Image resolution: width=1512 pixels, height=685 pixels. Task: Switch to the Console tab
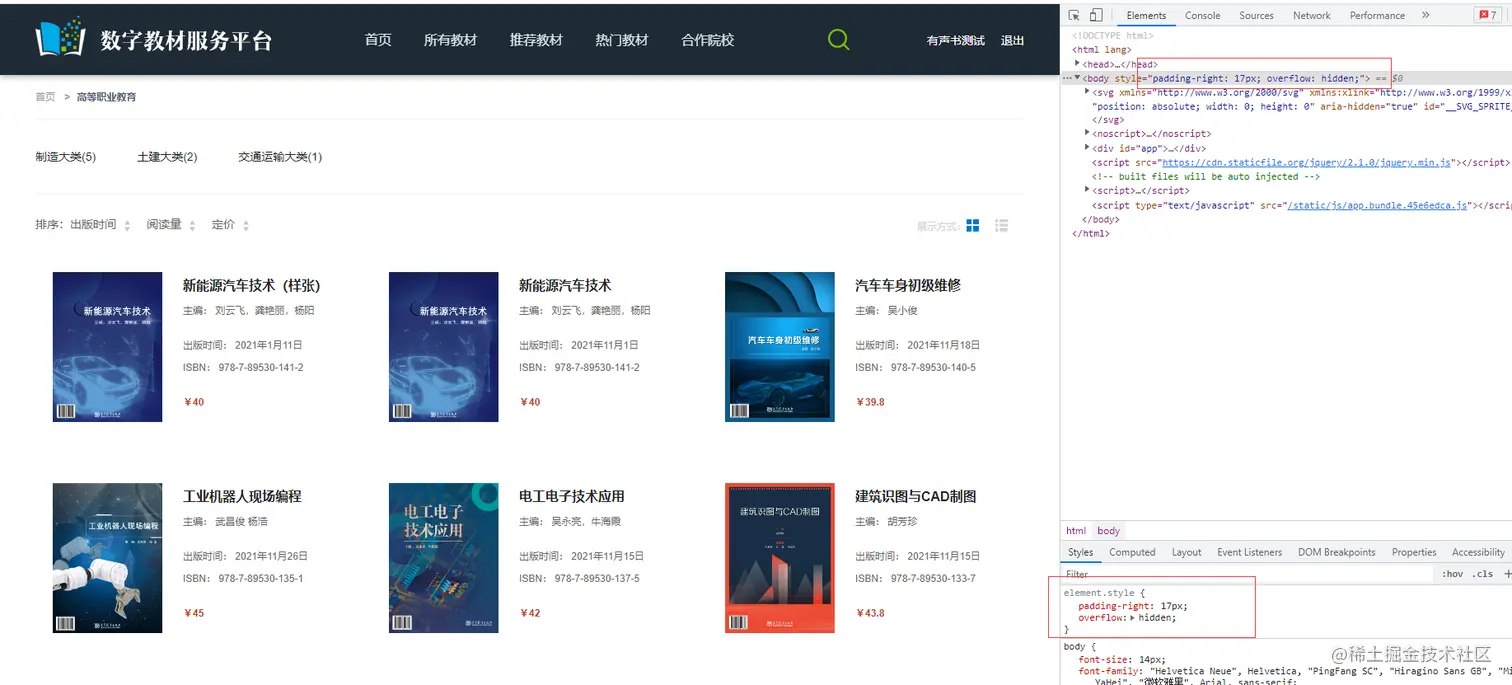[1203, 15]
